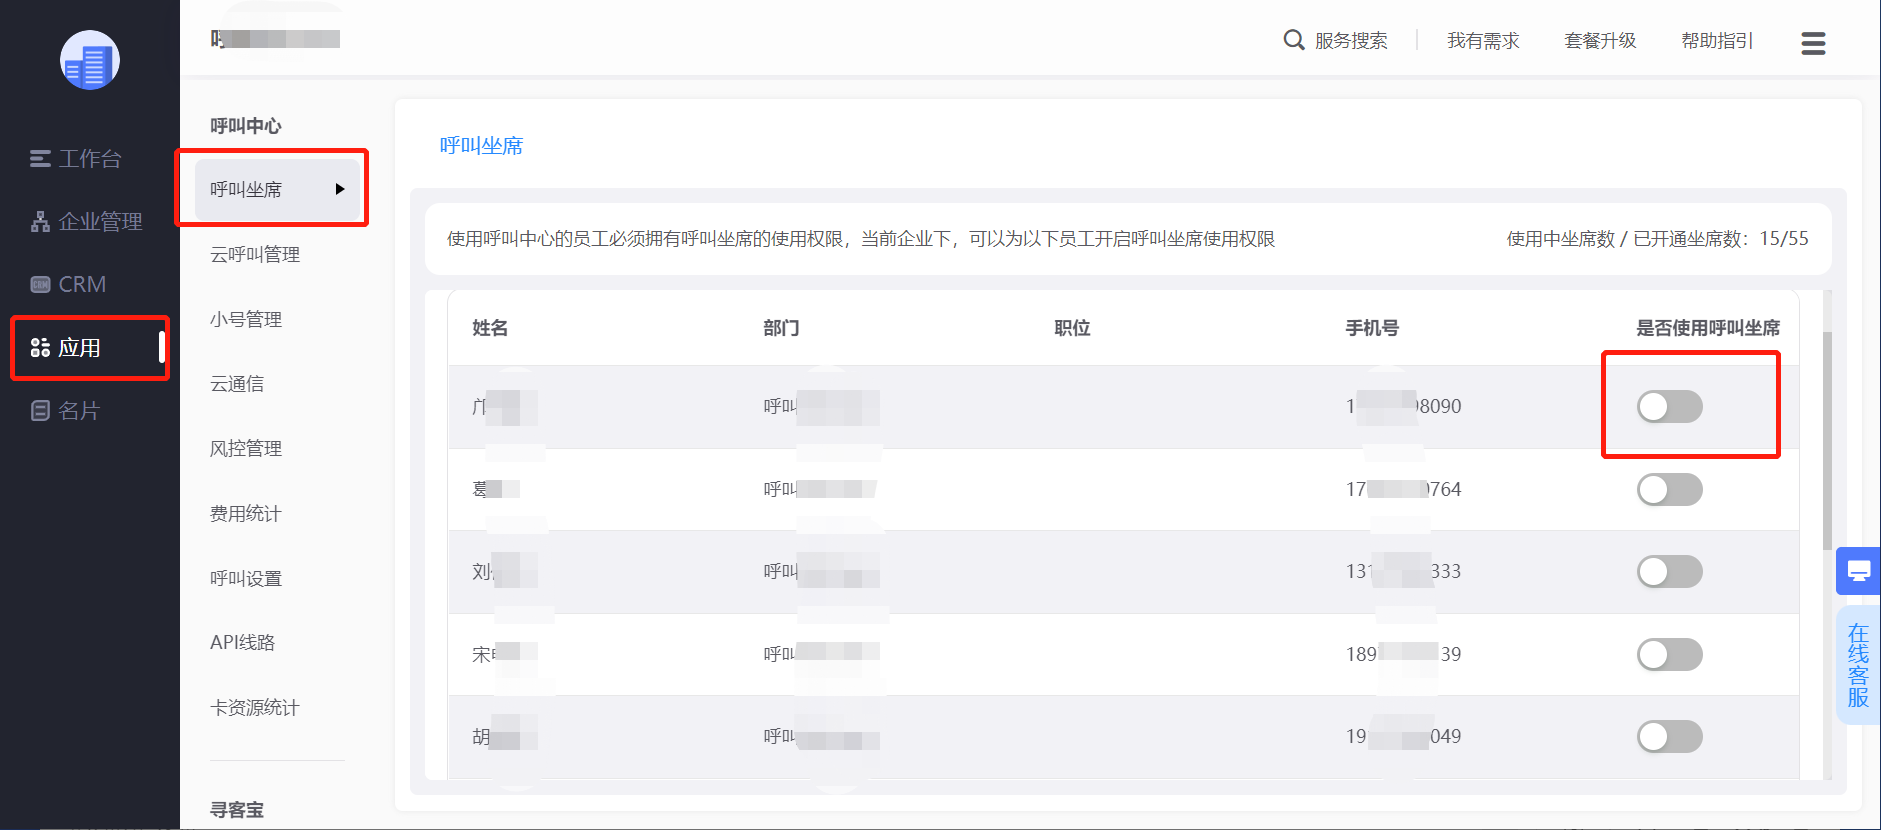Enable call seat for phone ending 39
The image size is (1881, 830).
pos(1669,654)
